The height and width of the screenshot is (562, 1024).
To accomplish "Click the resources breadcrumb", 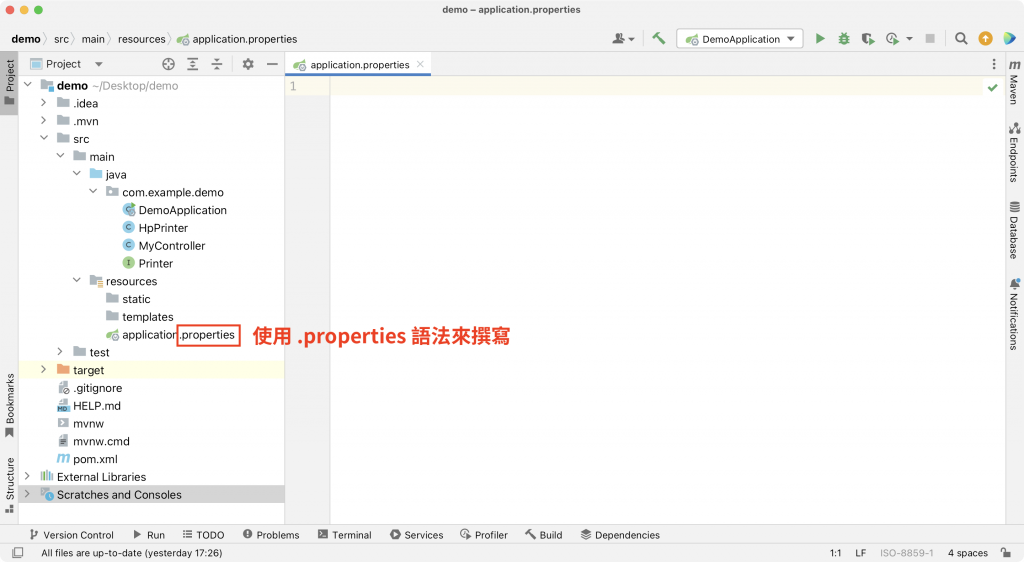I will pyautogui.click(x=142, y=39).
